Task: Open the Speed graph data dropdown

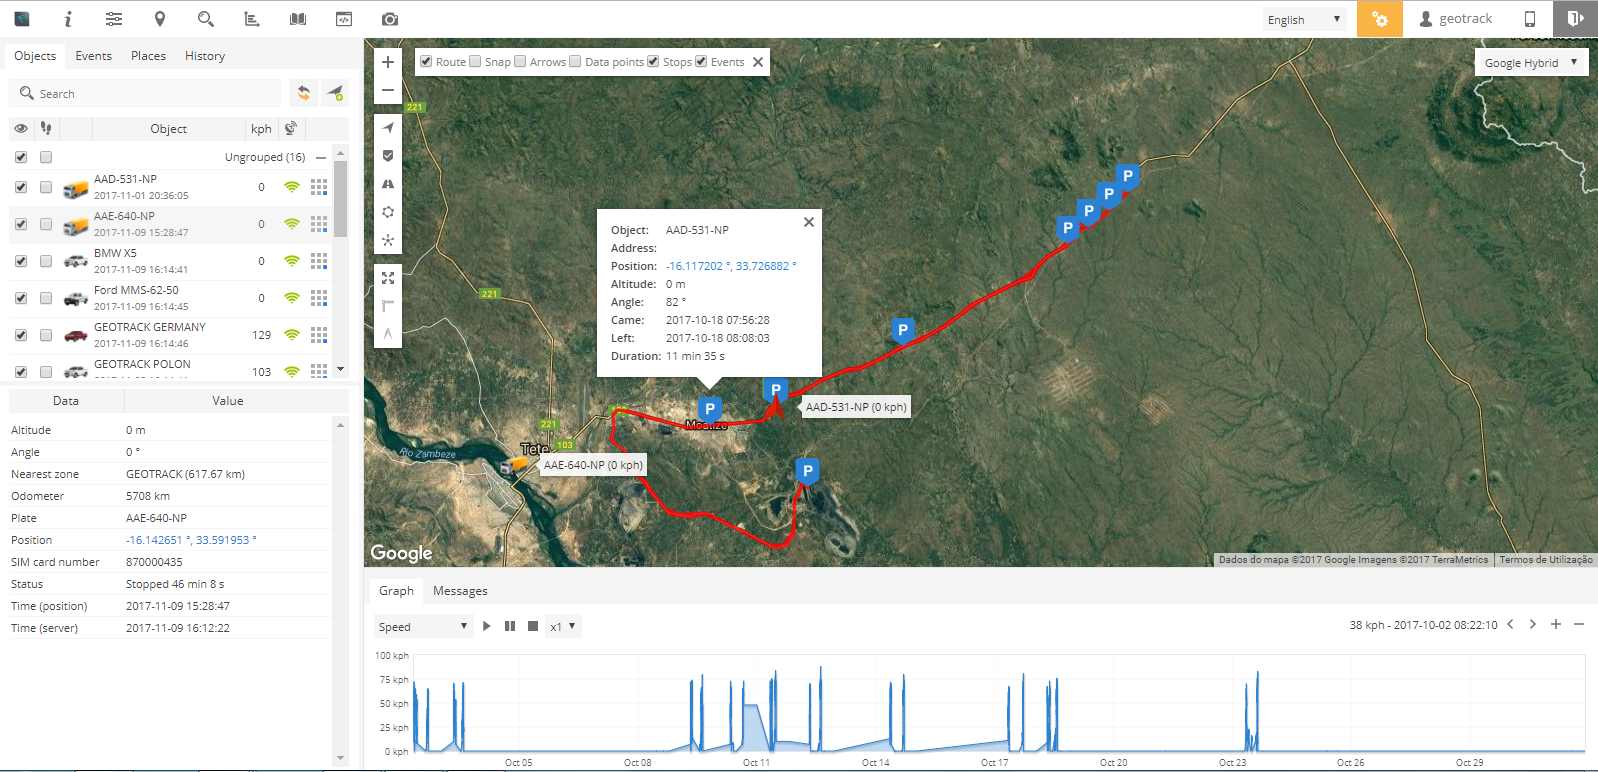Action: pyautogui.click(x=422, y=627)
